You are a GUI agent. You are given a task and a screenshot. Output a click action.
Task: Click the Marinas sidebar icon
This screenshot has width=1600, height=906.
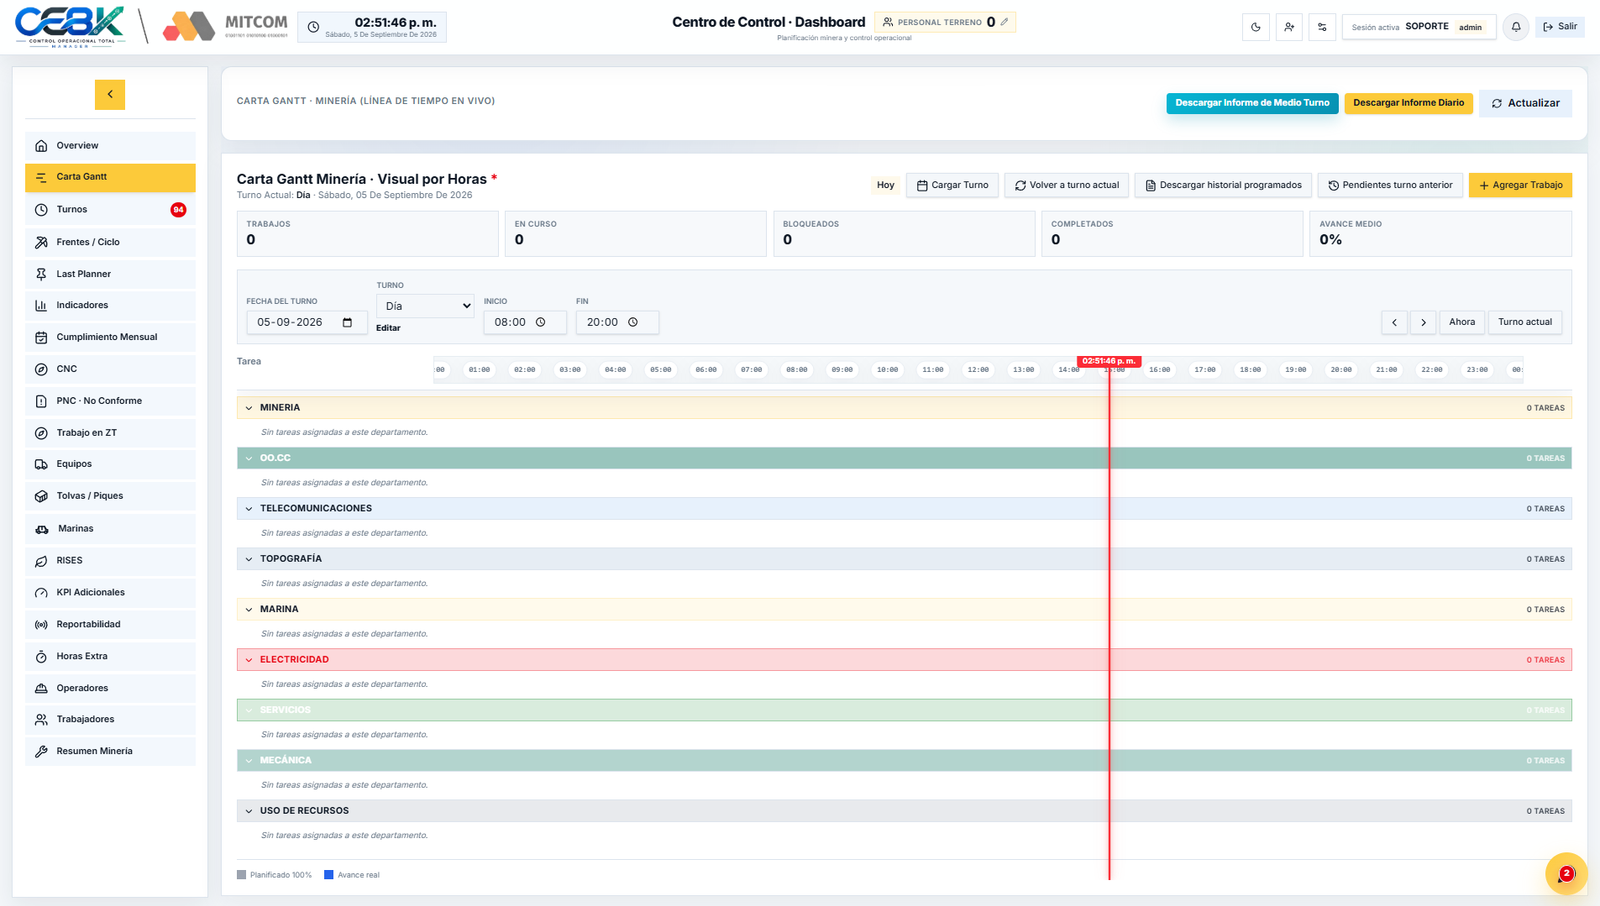[x=41, y=529]
